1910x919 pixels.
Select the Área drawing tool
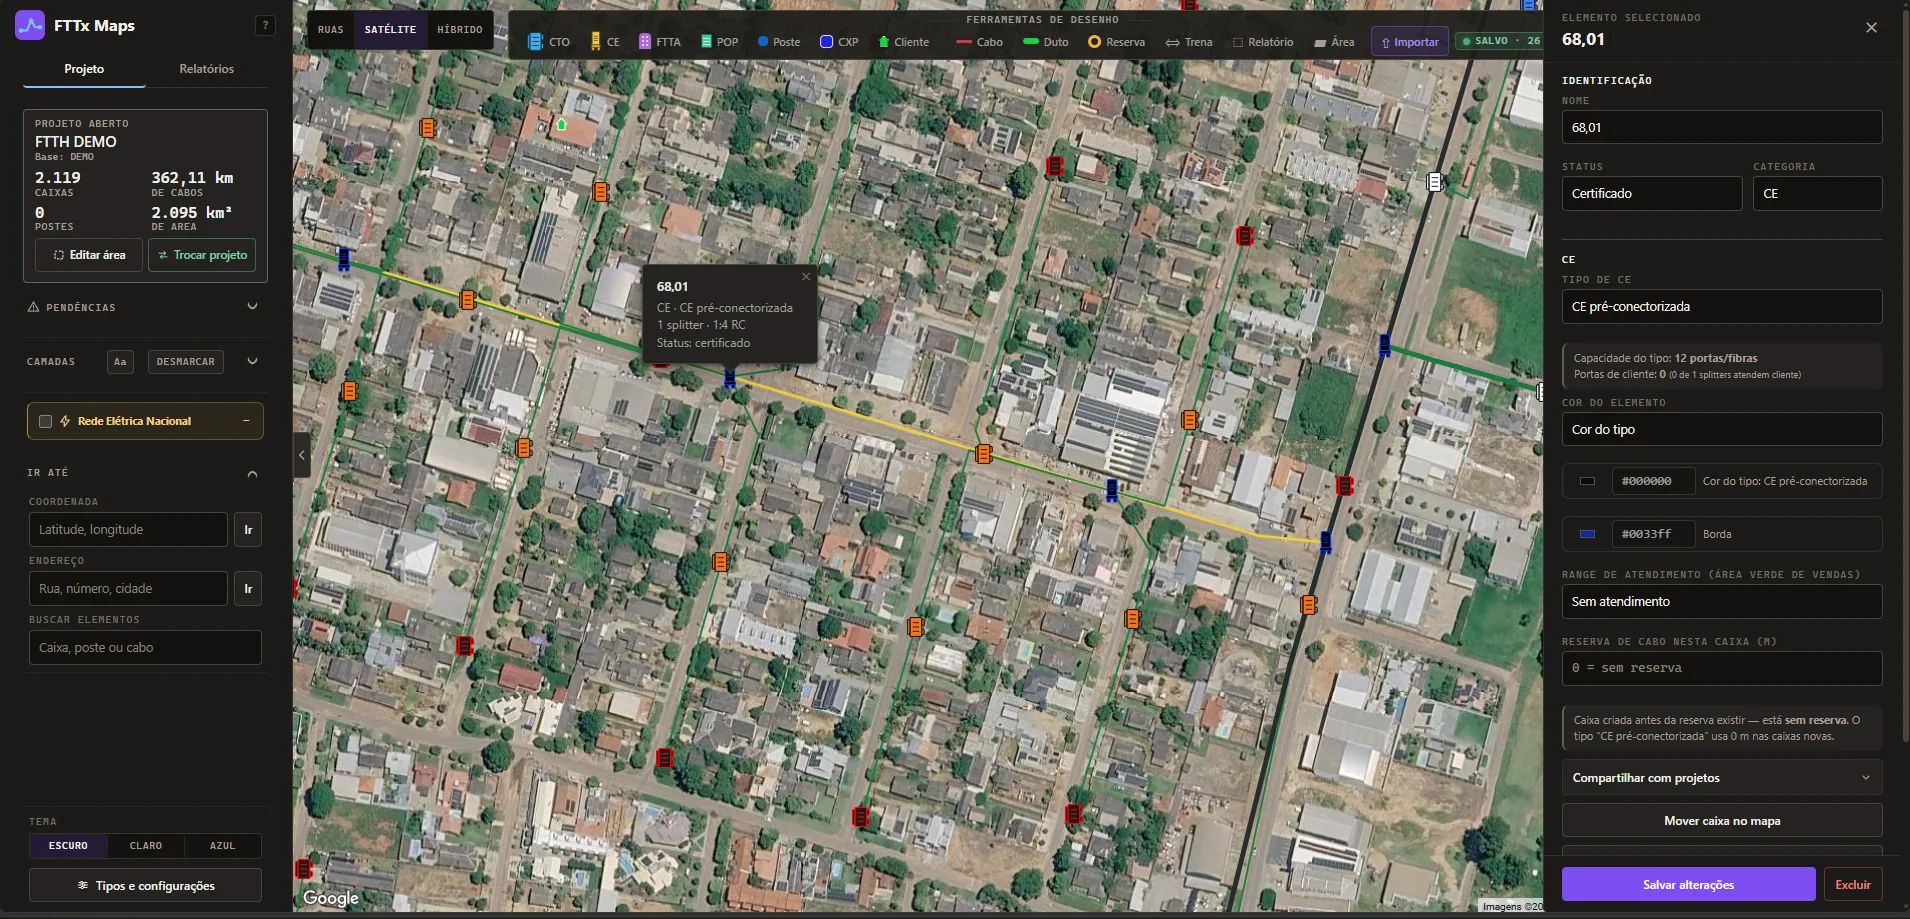(1334, 42)
